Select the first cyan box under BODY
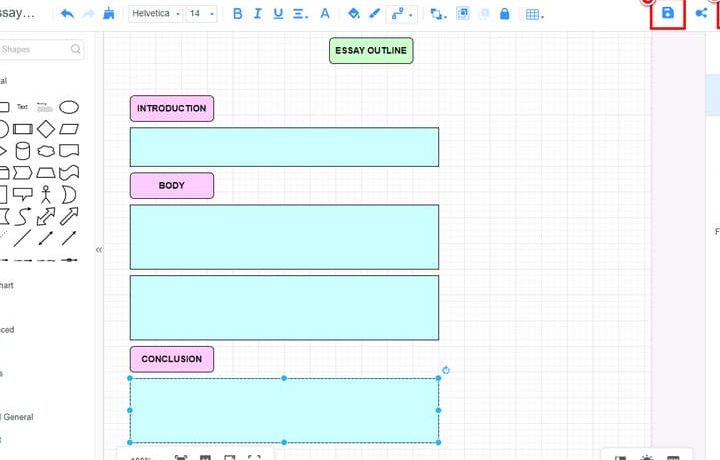 (x=284, y=237)
